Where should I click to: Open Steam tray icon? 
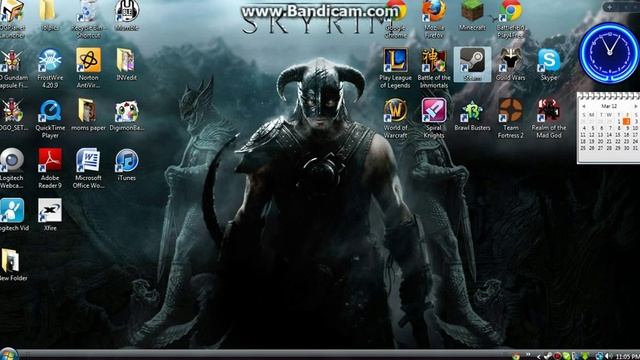click(548, 356)
